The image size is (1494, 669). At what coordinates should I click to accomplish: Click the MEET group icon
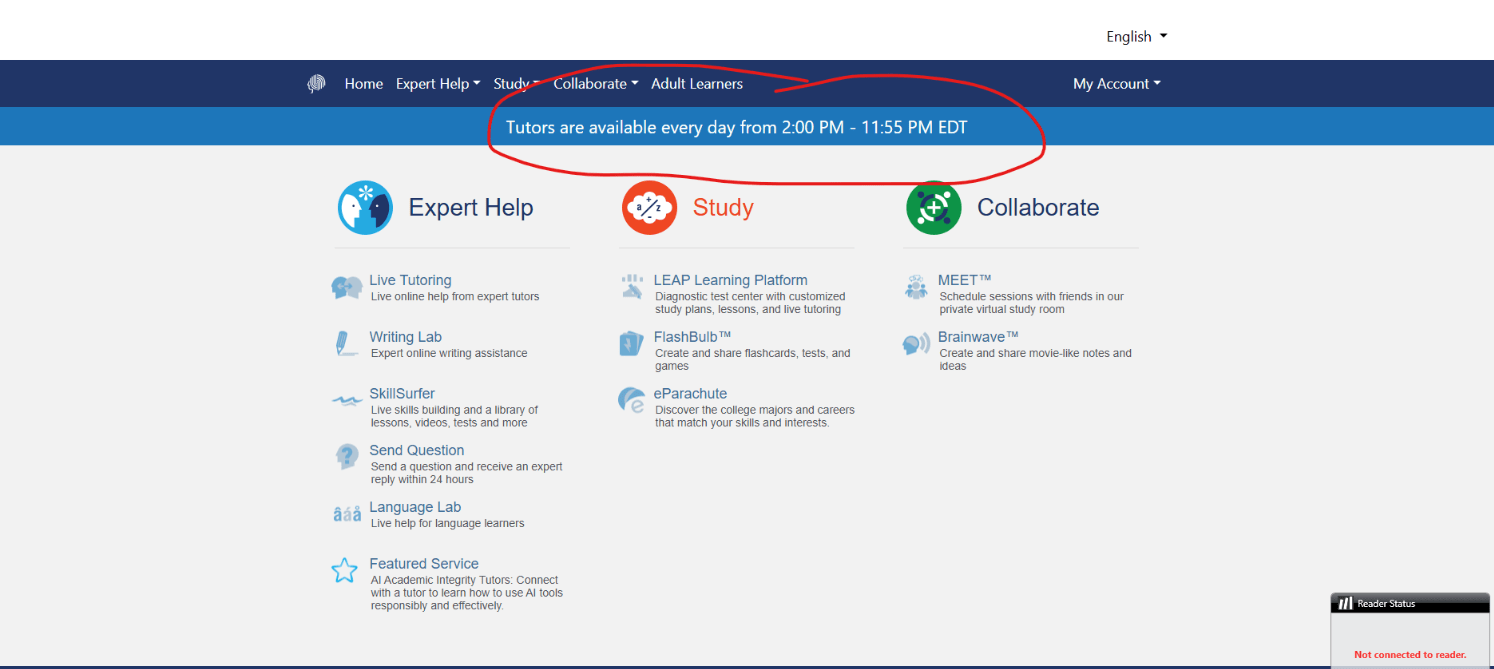click(916, 288)
